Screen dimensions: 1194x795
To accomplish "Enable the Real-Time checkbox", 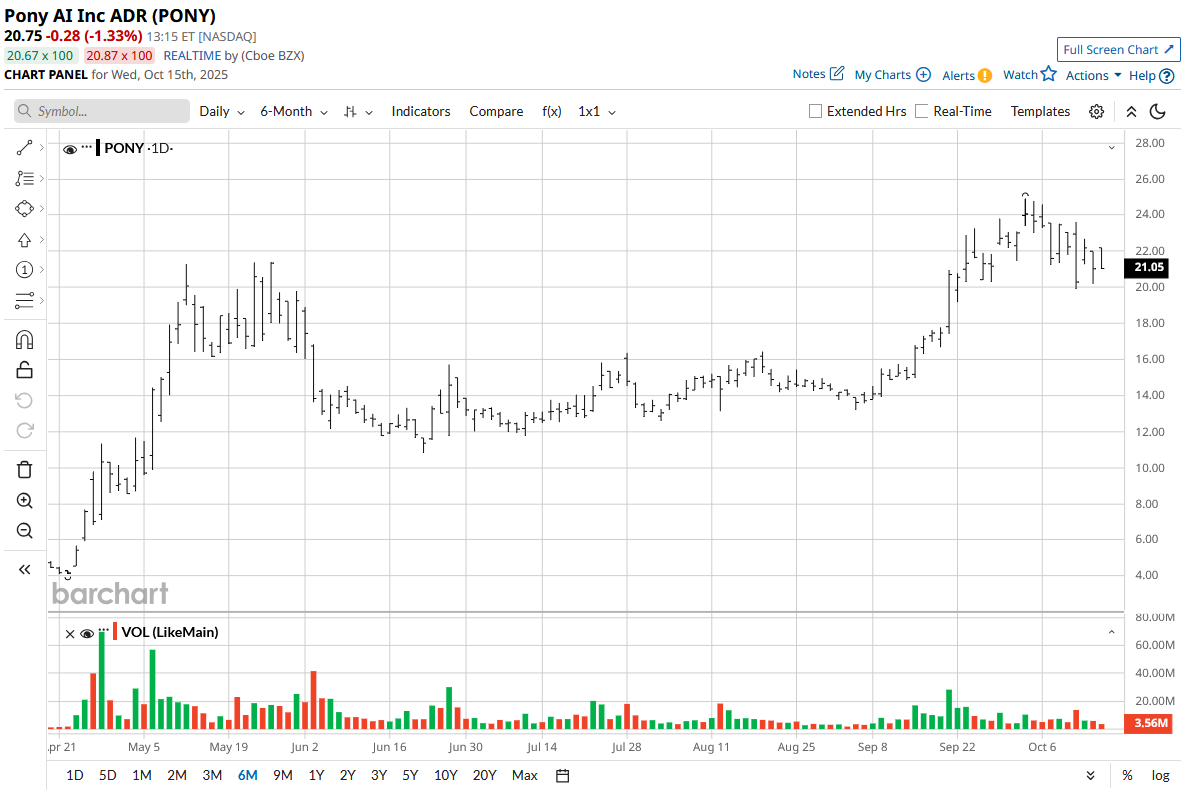I will coord(921,111).
